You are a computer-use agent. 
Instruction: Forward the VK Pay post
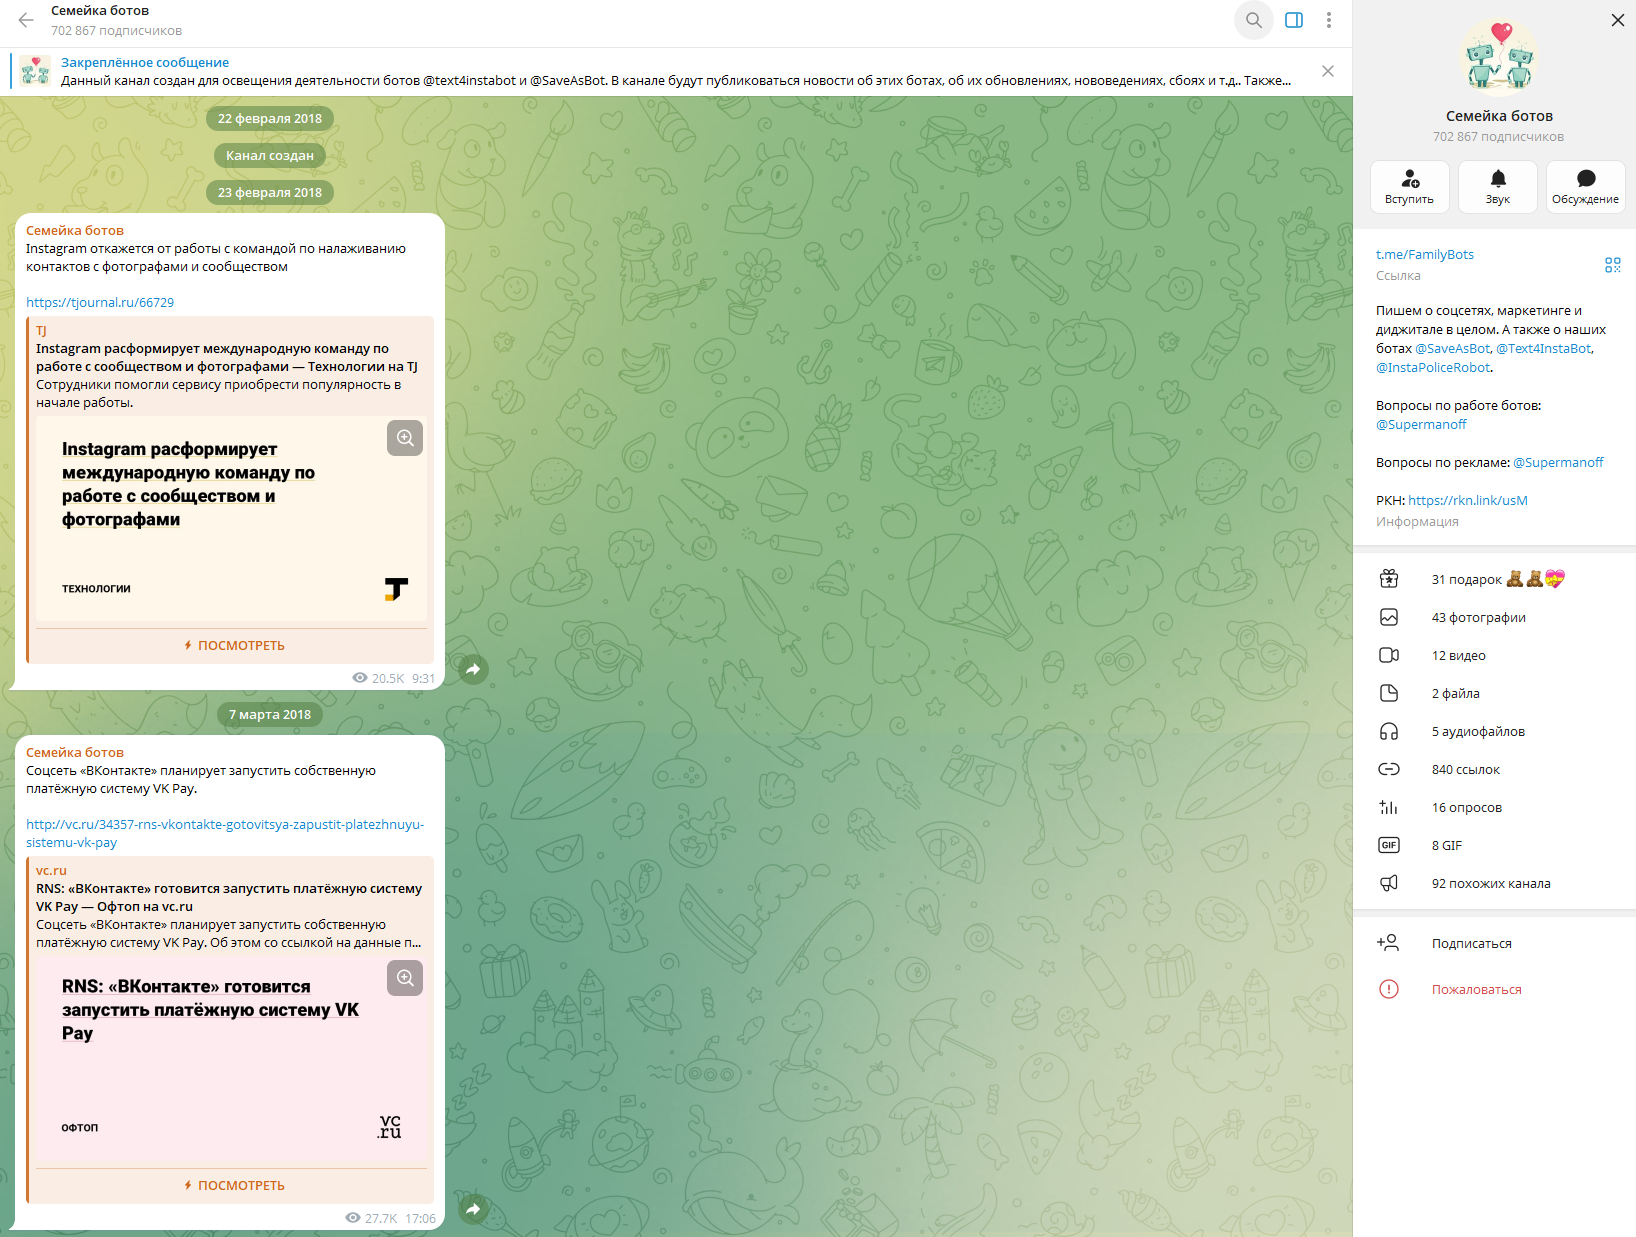(474, 1209)
